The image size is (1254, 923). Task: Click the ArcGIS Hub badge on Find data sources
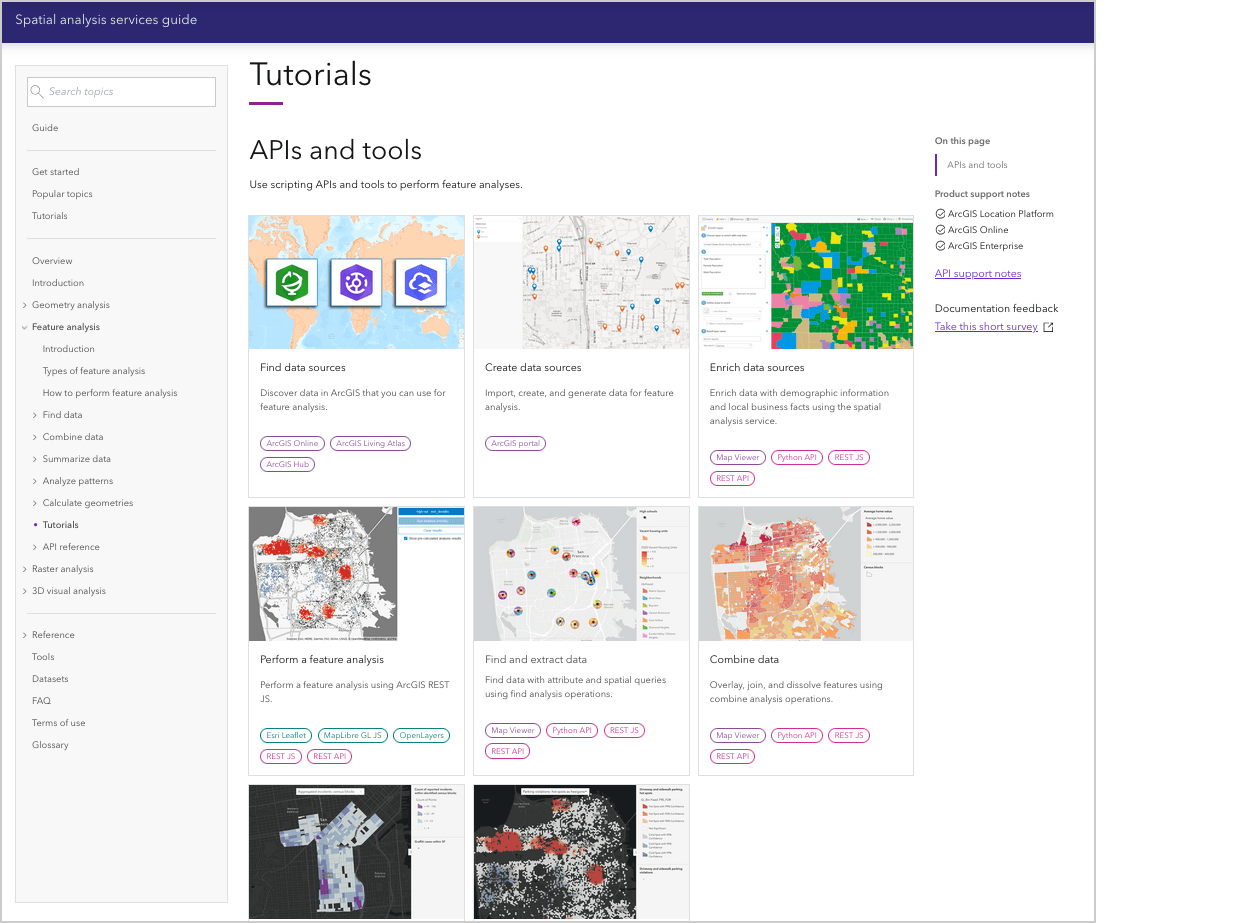287,463
